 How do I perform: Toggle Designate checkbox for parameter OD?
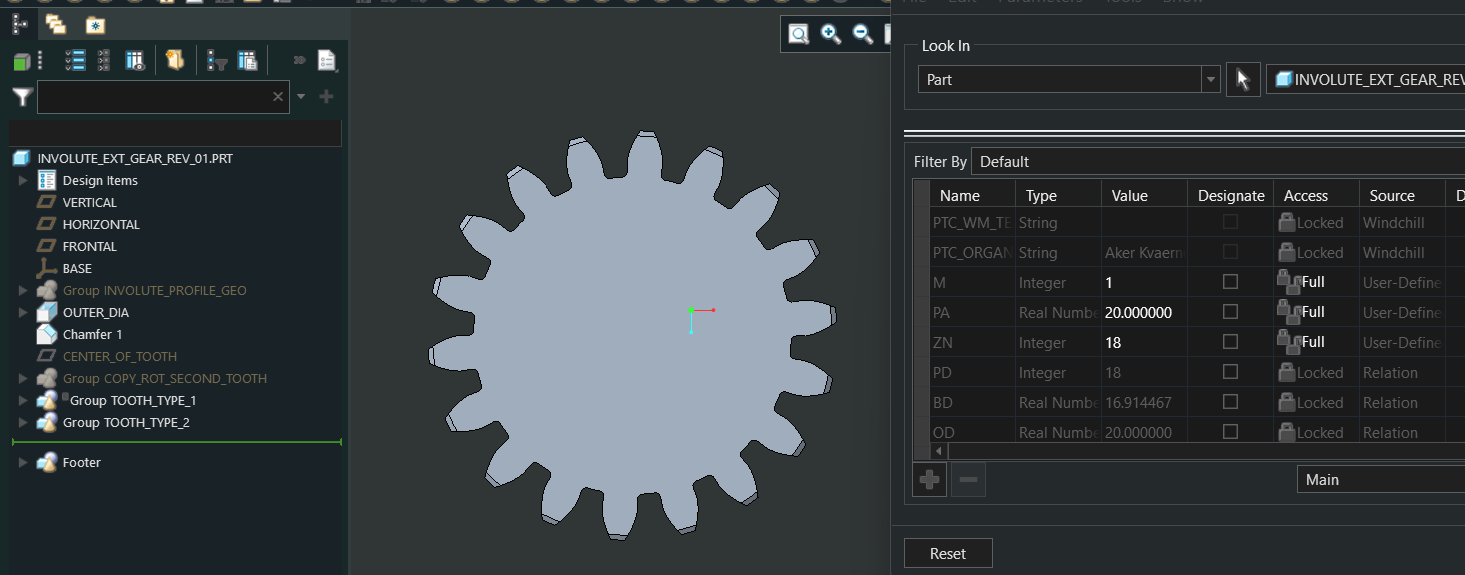[1230, 432]
